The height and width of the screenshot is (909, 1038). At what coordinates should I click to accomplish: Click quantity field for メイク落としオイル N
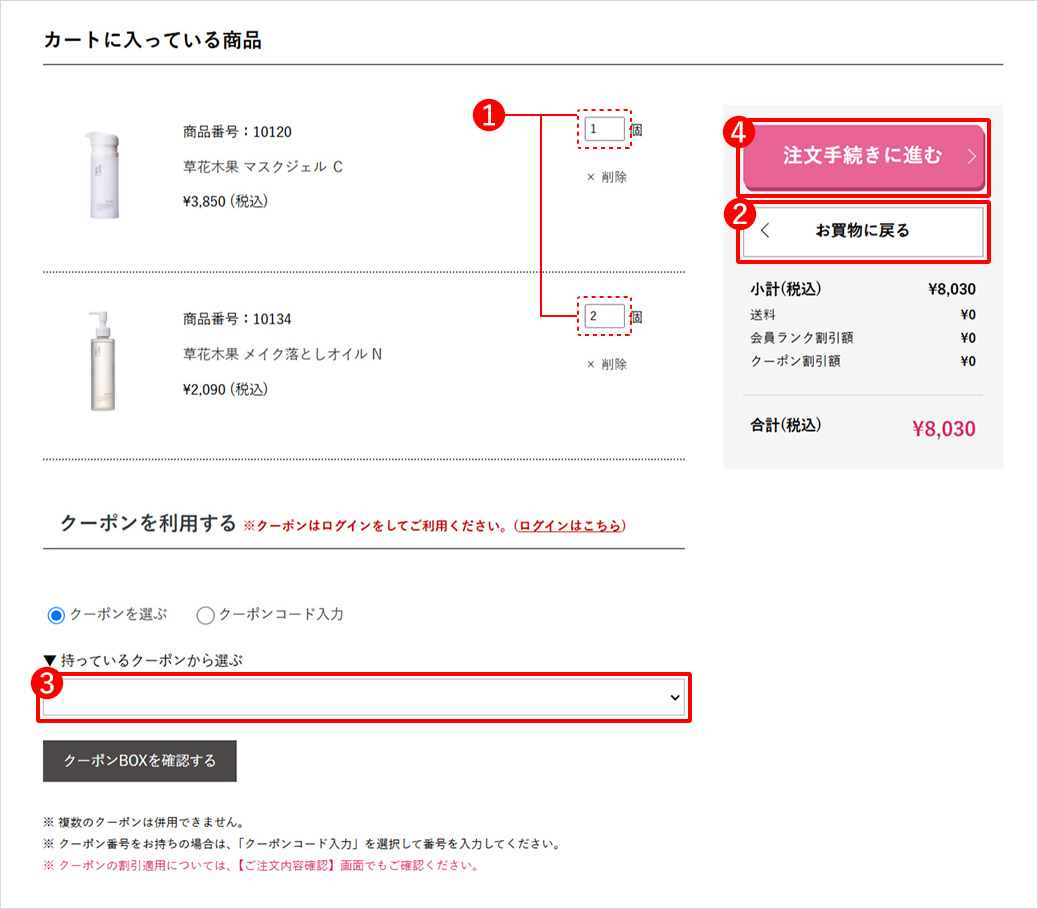point(605,316)
